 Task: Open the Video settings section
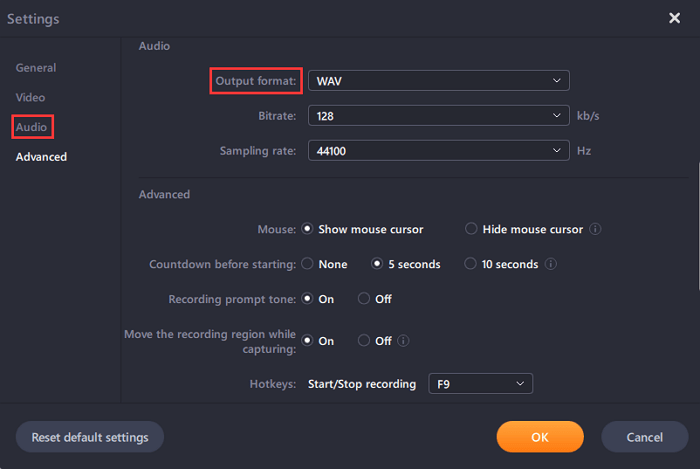click(30, 98)
